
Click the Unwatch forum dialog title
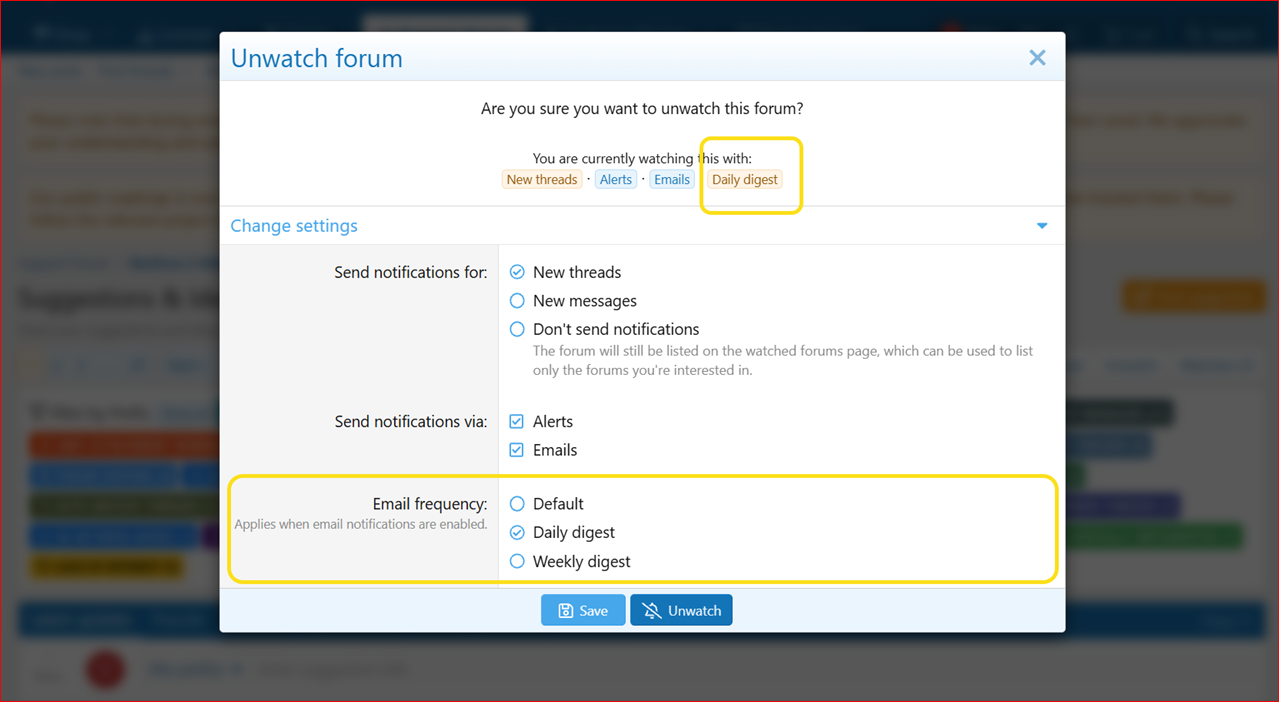pos(317,58)
